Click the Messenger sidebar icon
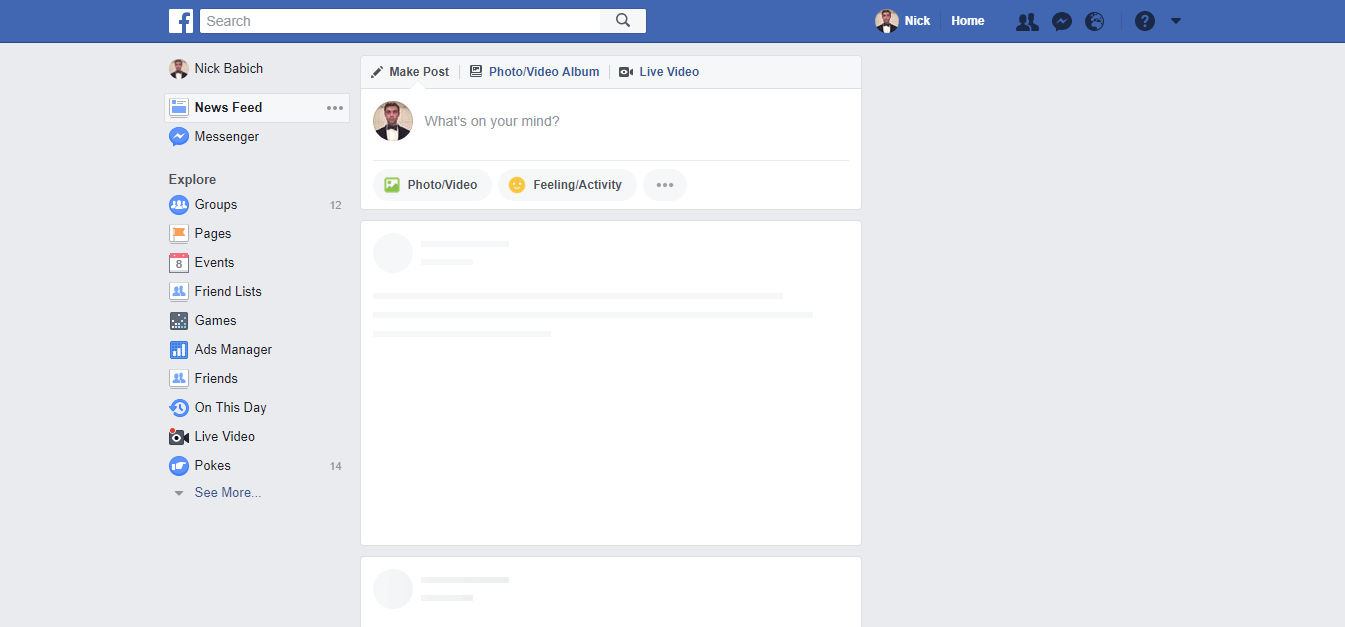 (179, 137)
